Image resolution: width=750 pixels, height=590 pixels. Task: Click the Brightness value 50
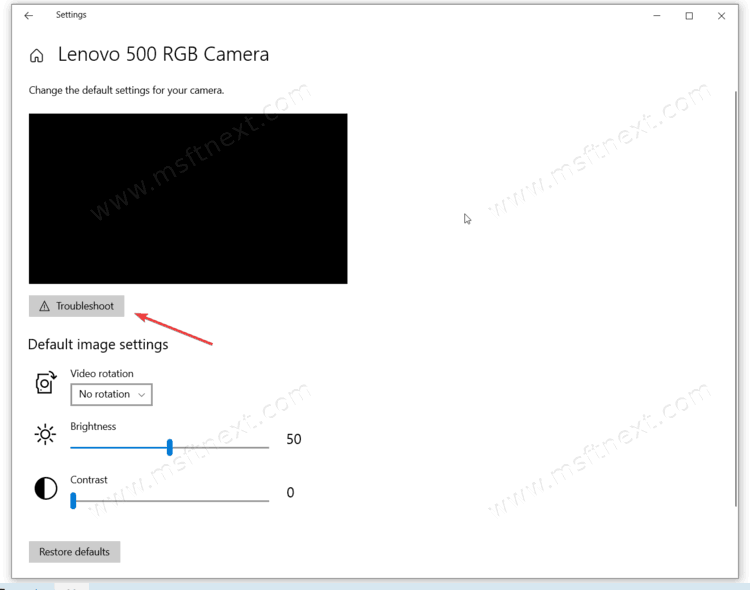(294, 439)
